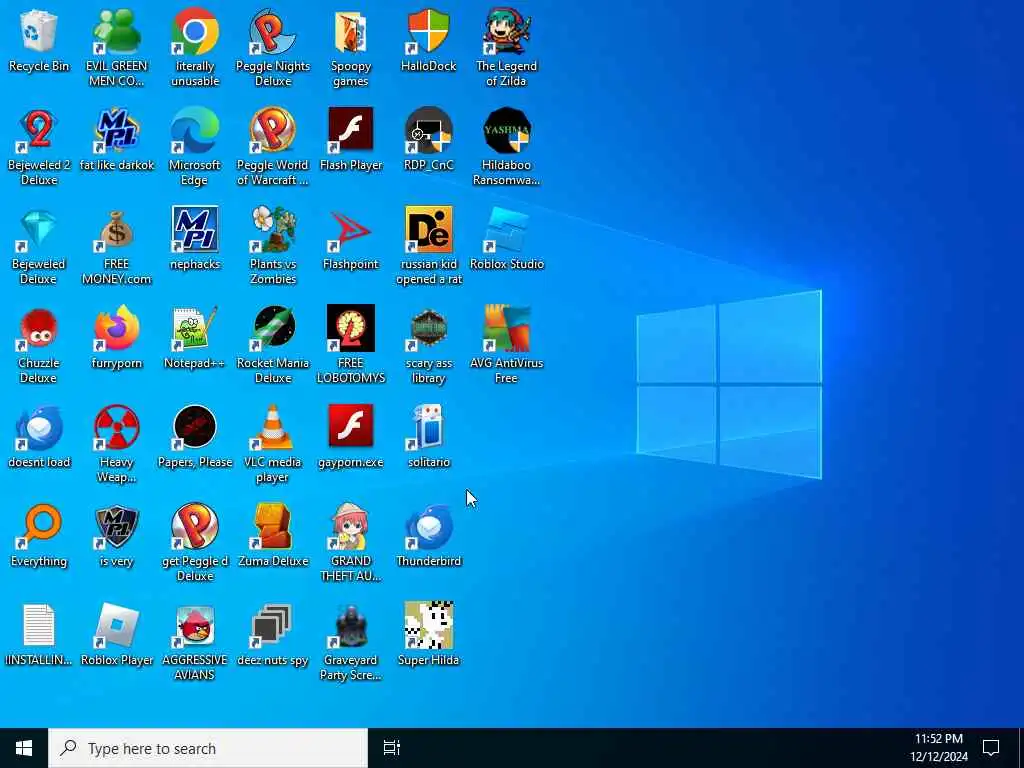The height and width of the screenshot is (768, 1024).
Task: Select the AGGRESSIVE AVIANS icon
Action: click(195, 626)
